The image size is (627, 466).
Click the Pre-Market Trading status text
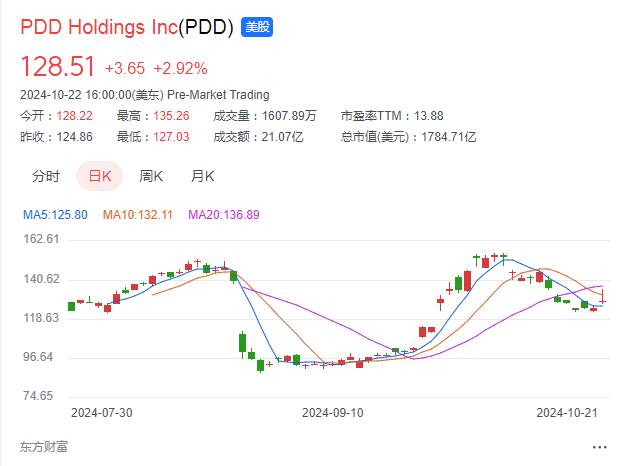[x=218, y=95]
